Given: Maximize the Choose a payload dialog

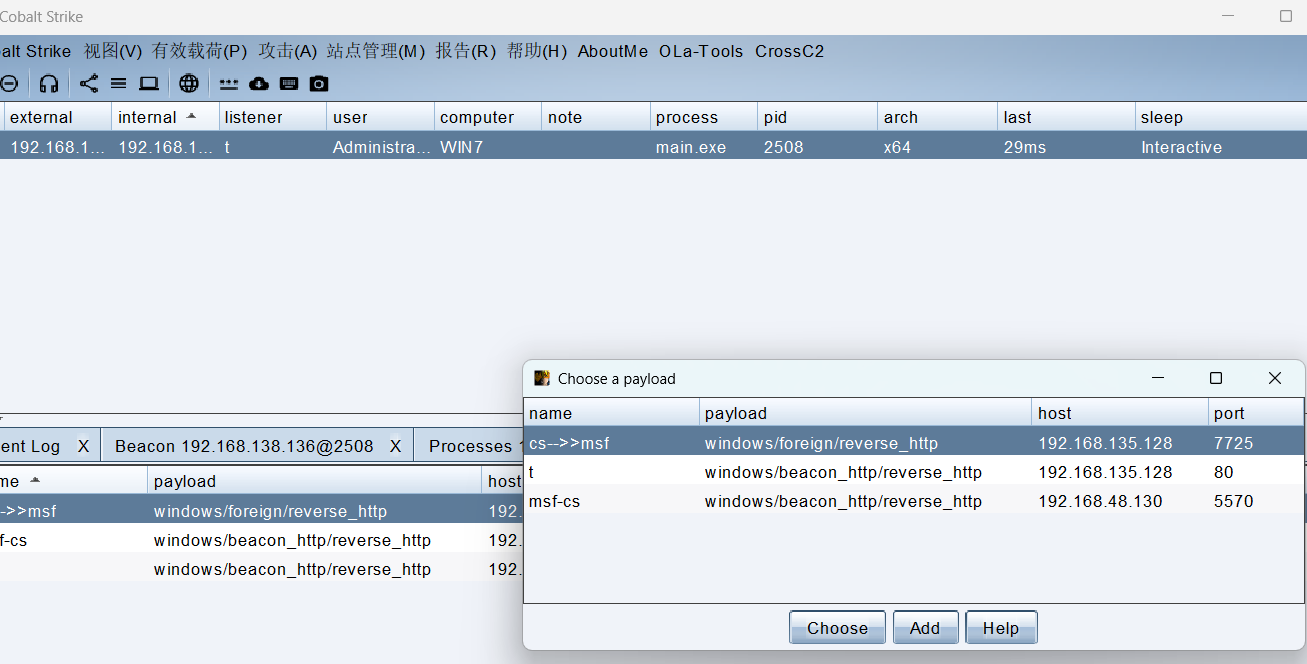Looking at the screenshot, I should pyautogui.click(x=1216, y=378).
